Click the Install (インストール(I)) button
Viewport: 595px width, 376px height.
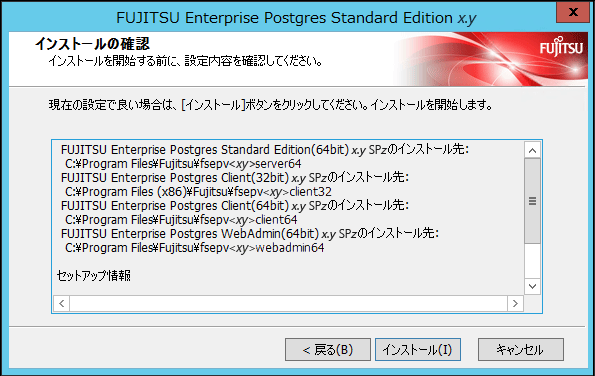[418, 349]
